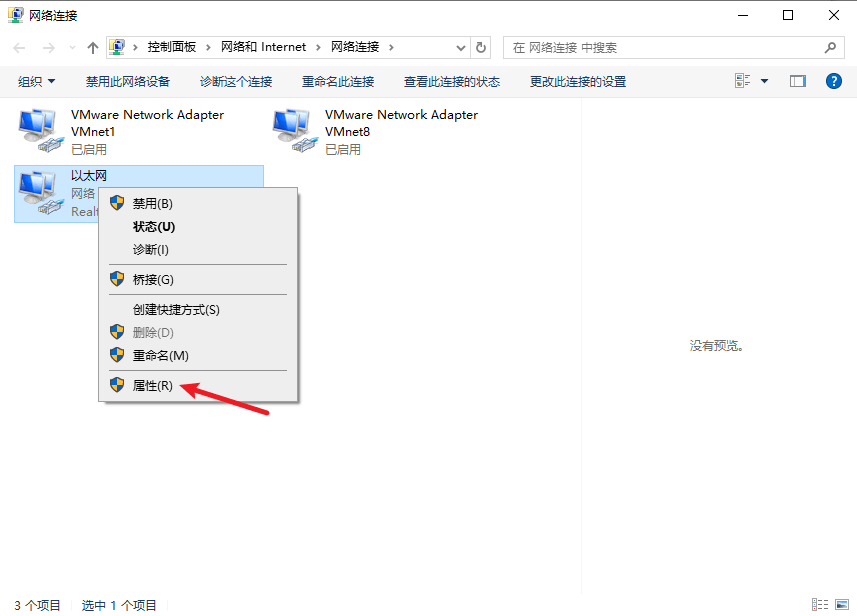This screenshot has width=857, height=616.
Task: Click the network connections icon in address bar
Action: pos(118,46)
